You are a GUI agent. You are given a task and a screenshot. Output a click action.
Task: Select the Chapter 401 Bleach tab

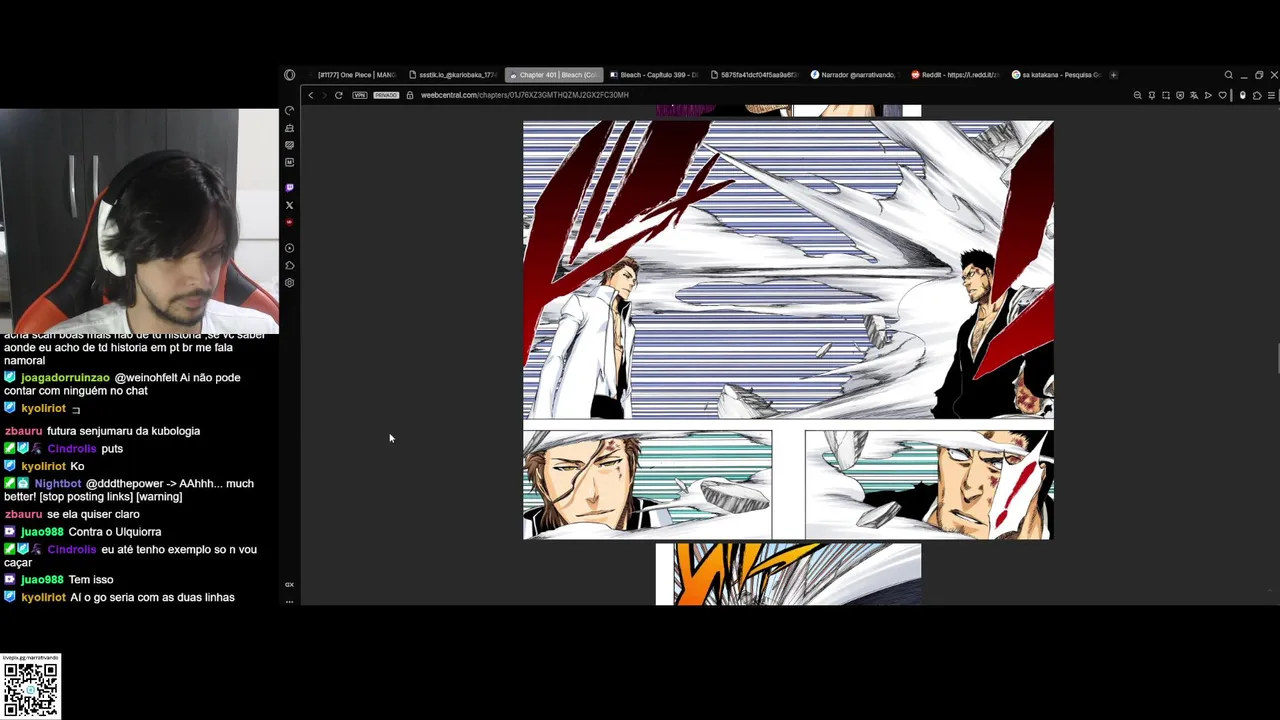coord(553,75)
